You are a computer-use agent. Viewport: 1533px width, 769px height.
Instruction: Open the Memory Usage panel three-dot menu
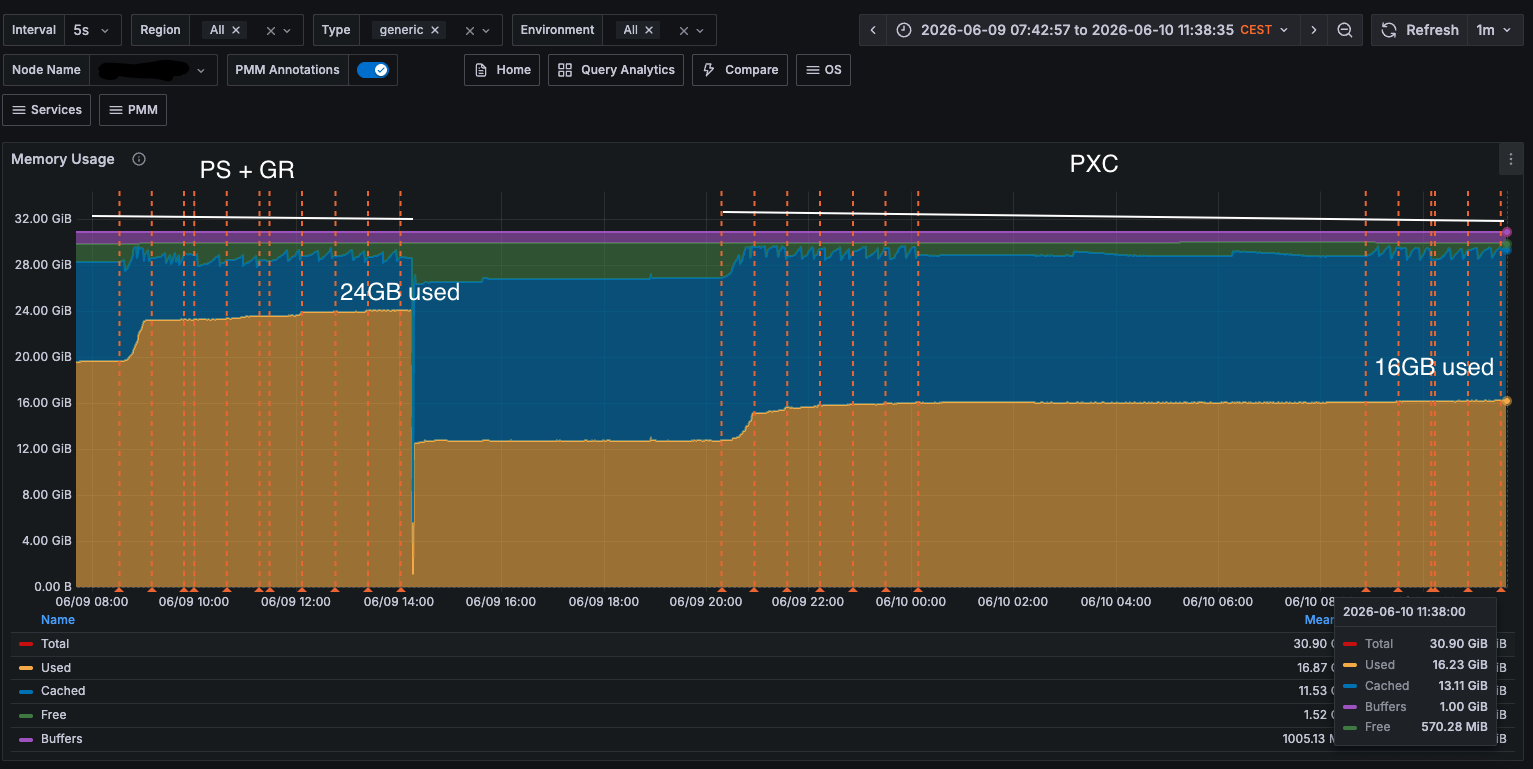[1511, 159]
